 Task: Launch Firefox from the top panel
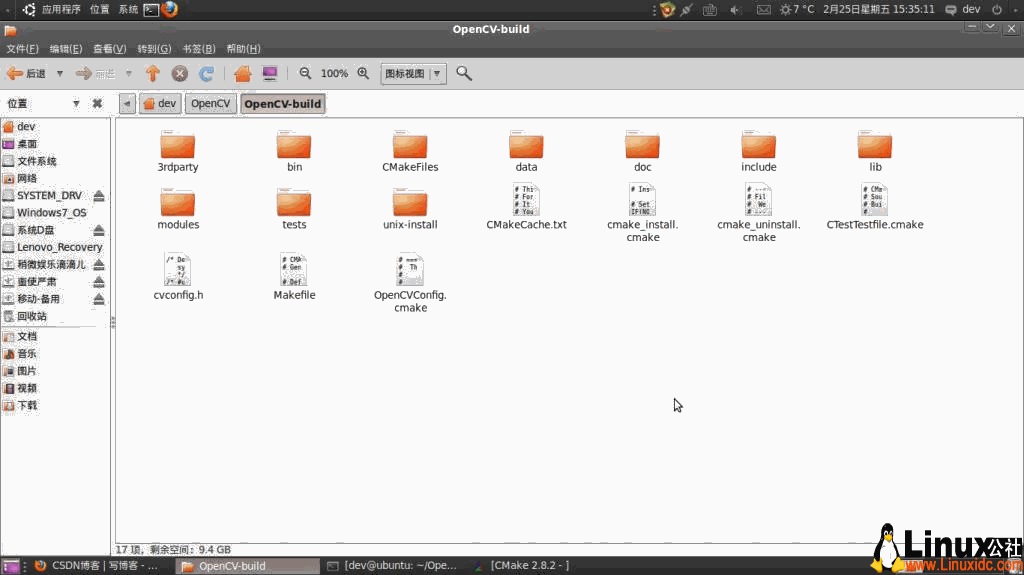170,9
